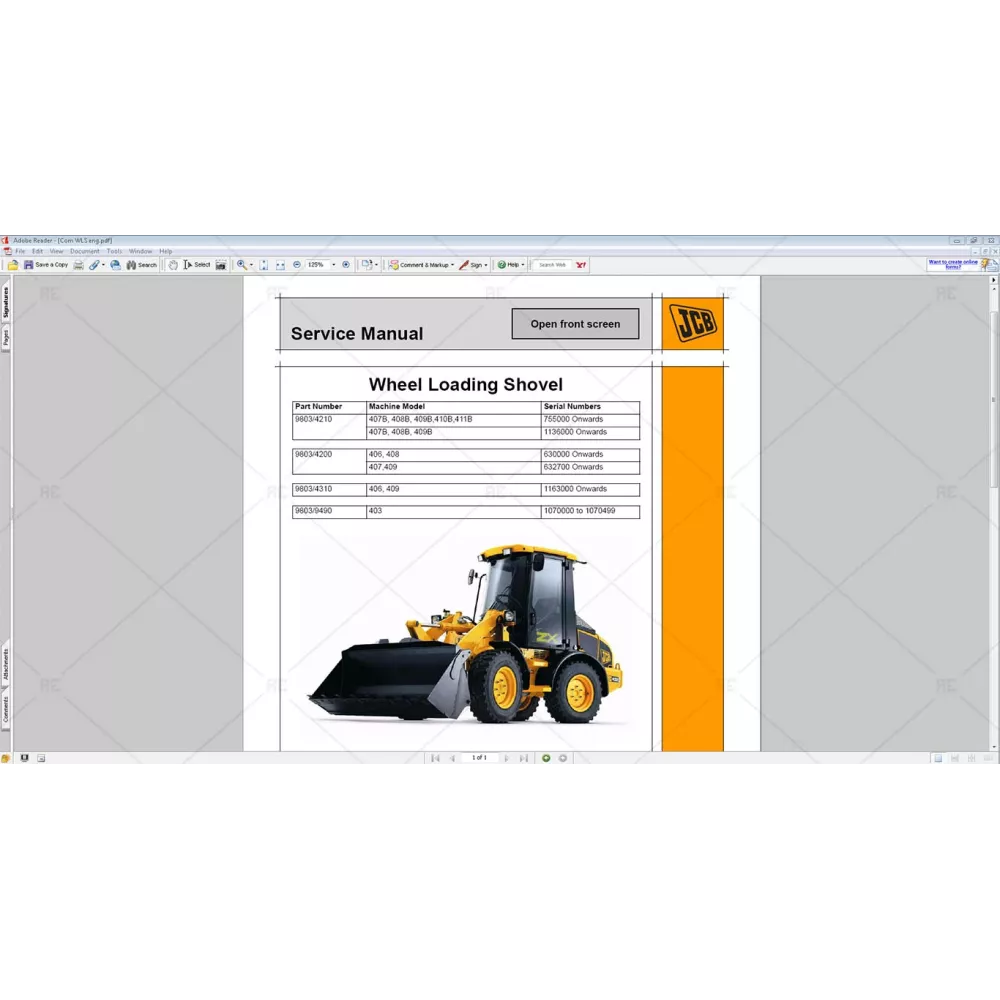The width and height of the screenshot is (1000, 1000).
Task: Open the Document menu
Action: tap(84, 251)
